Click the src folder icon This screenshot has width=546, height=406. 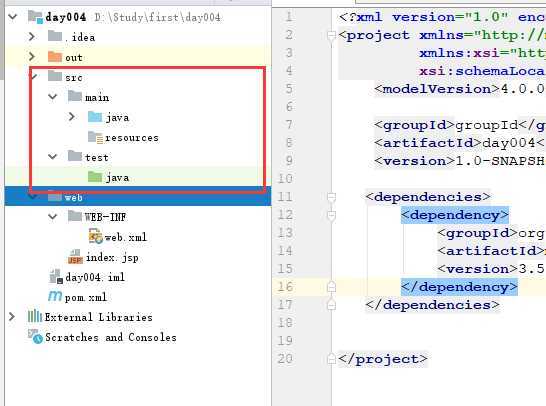tap(55, 76)
